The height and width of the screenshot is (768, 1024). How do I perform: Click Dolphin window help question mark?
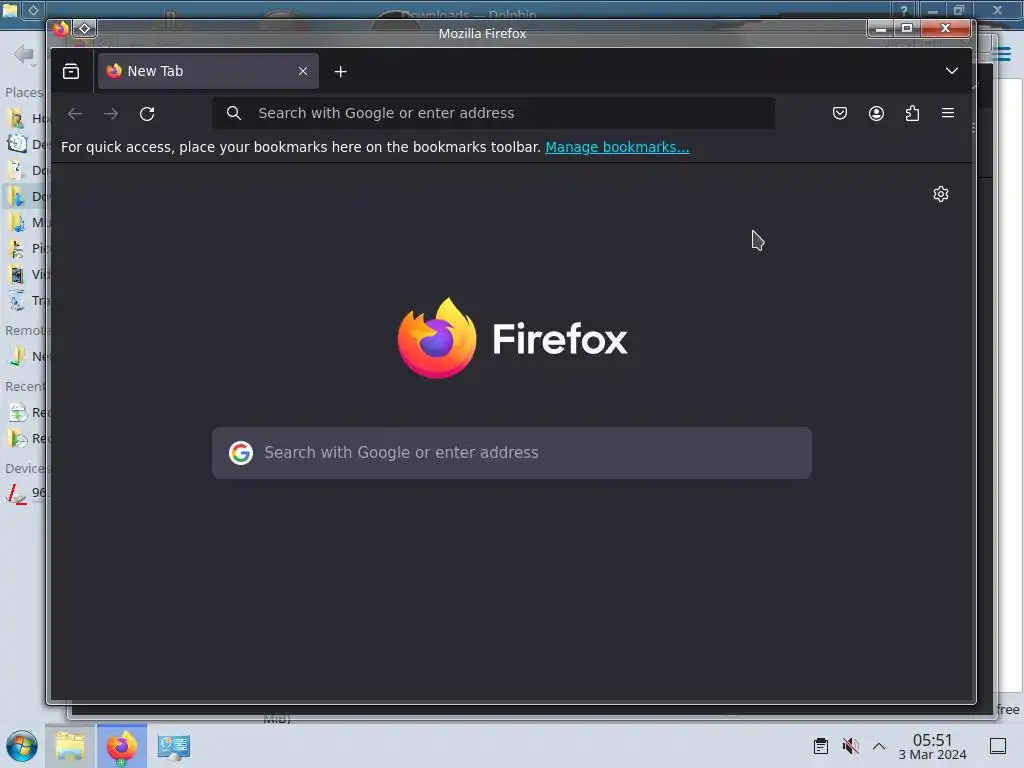[x=904, y=10]
